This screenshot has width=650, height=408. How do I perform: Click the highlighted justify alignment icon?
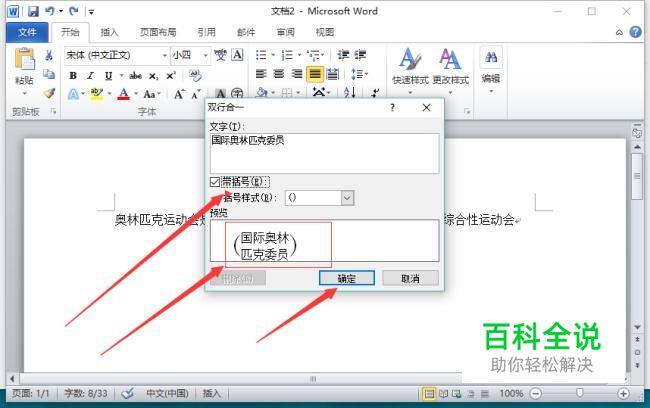pos(315,74)
